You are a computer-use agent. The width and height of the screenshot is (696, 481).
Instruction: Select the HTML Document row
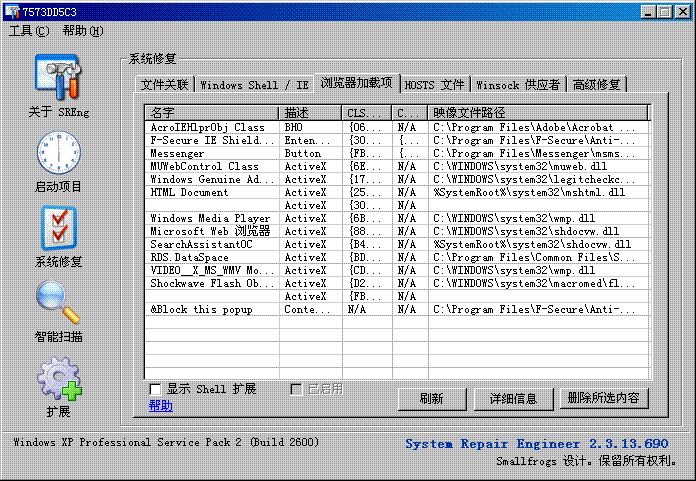(x=397, y=192)
